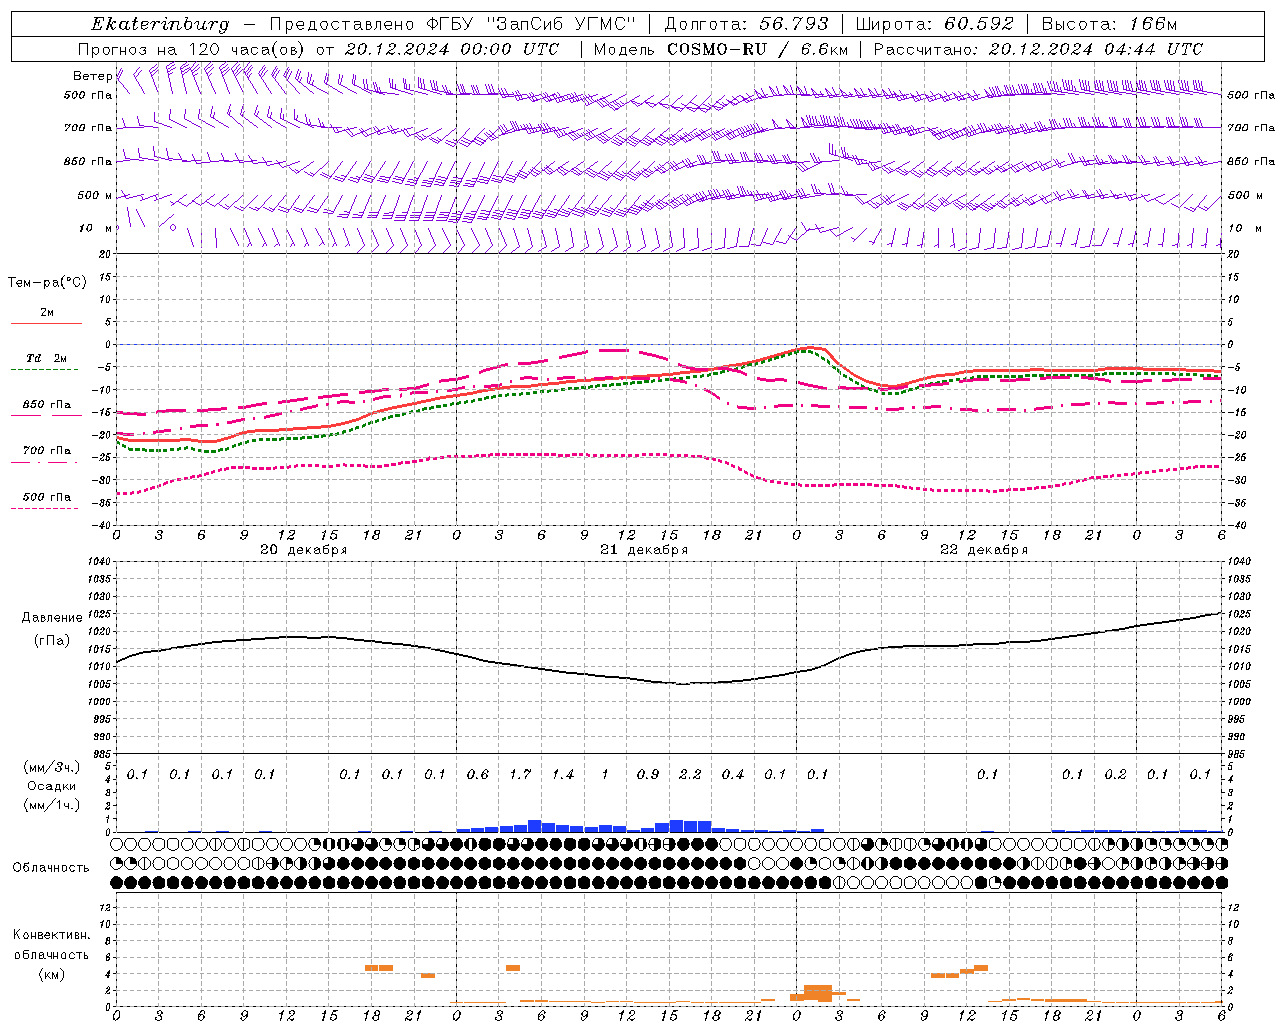Click the '(мм/1ч.)' hourly precipitation unit label
The image size is (1280, 1024).
point(52,805)
